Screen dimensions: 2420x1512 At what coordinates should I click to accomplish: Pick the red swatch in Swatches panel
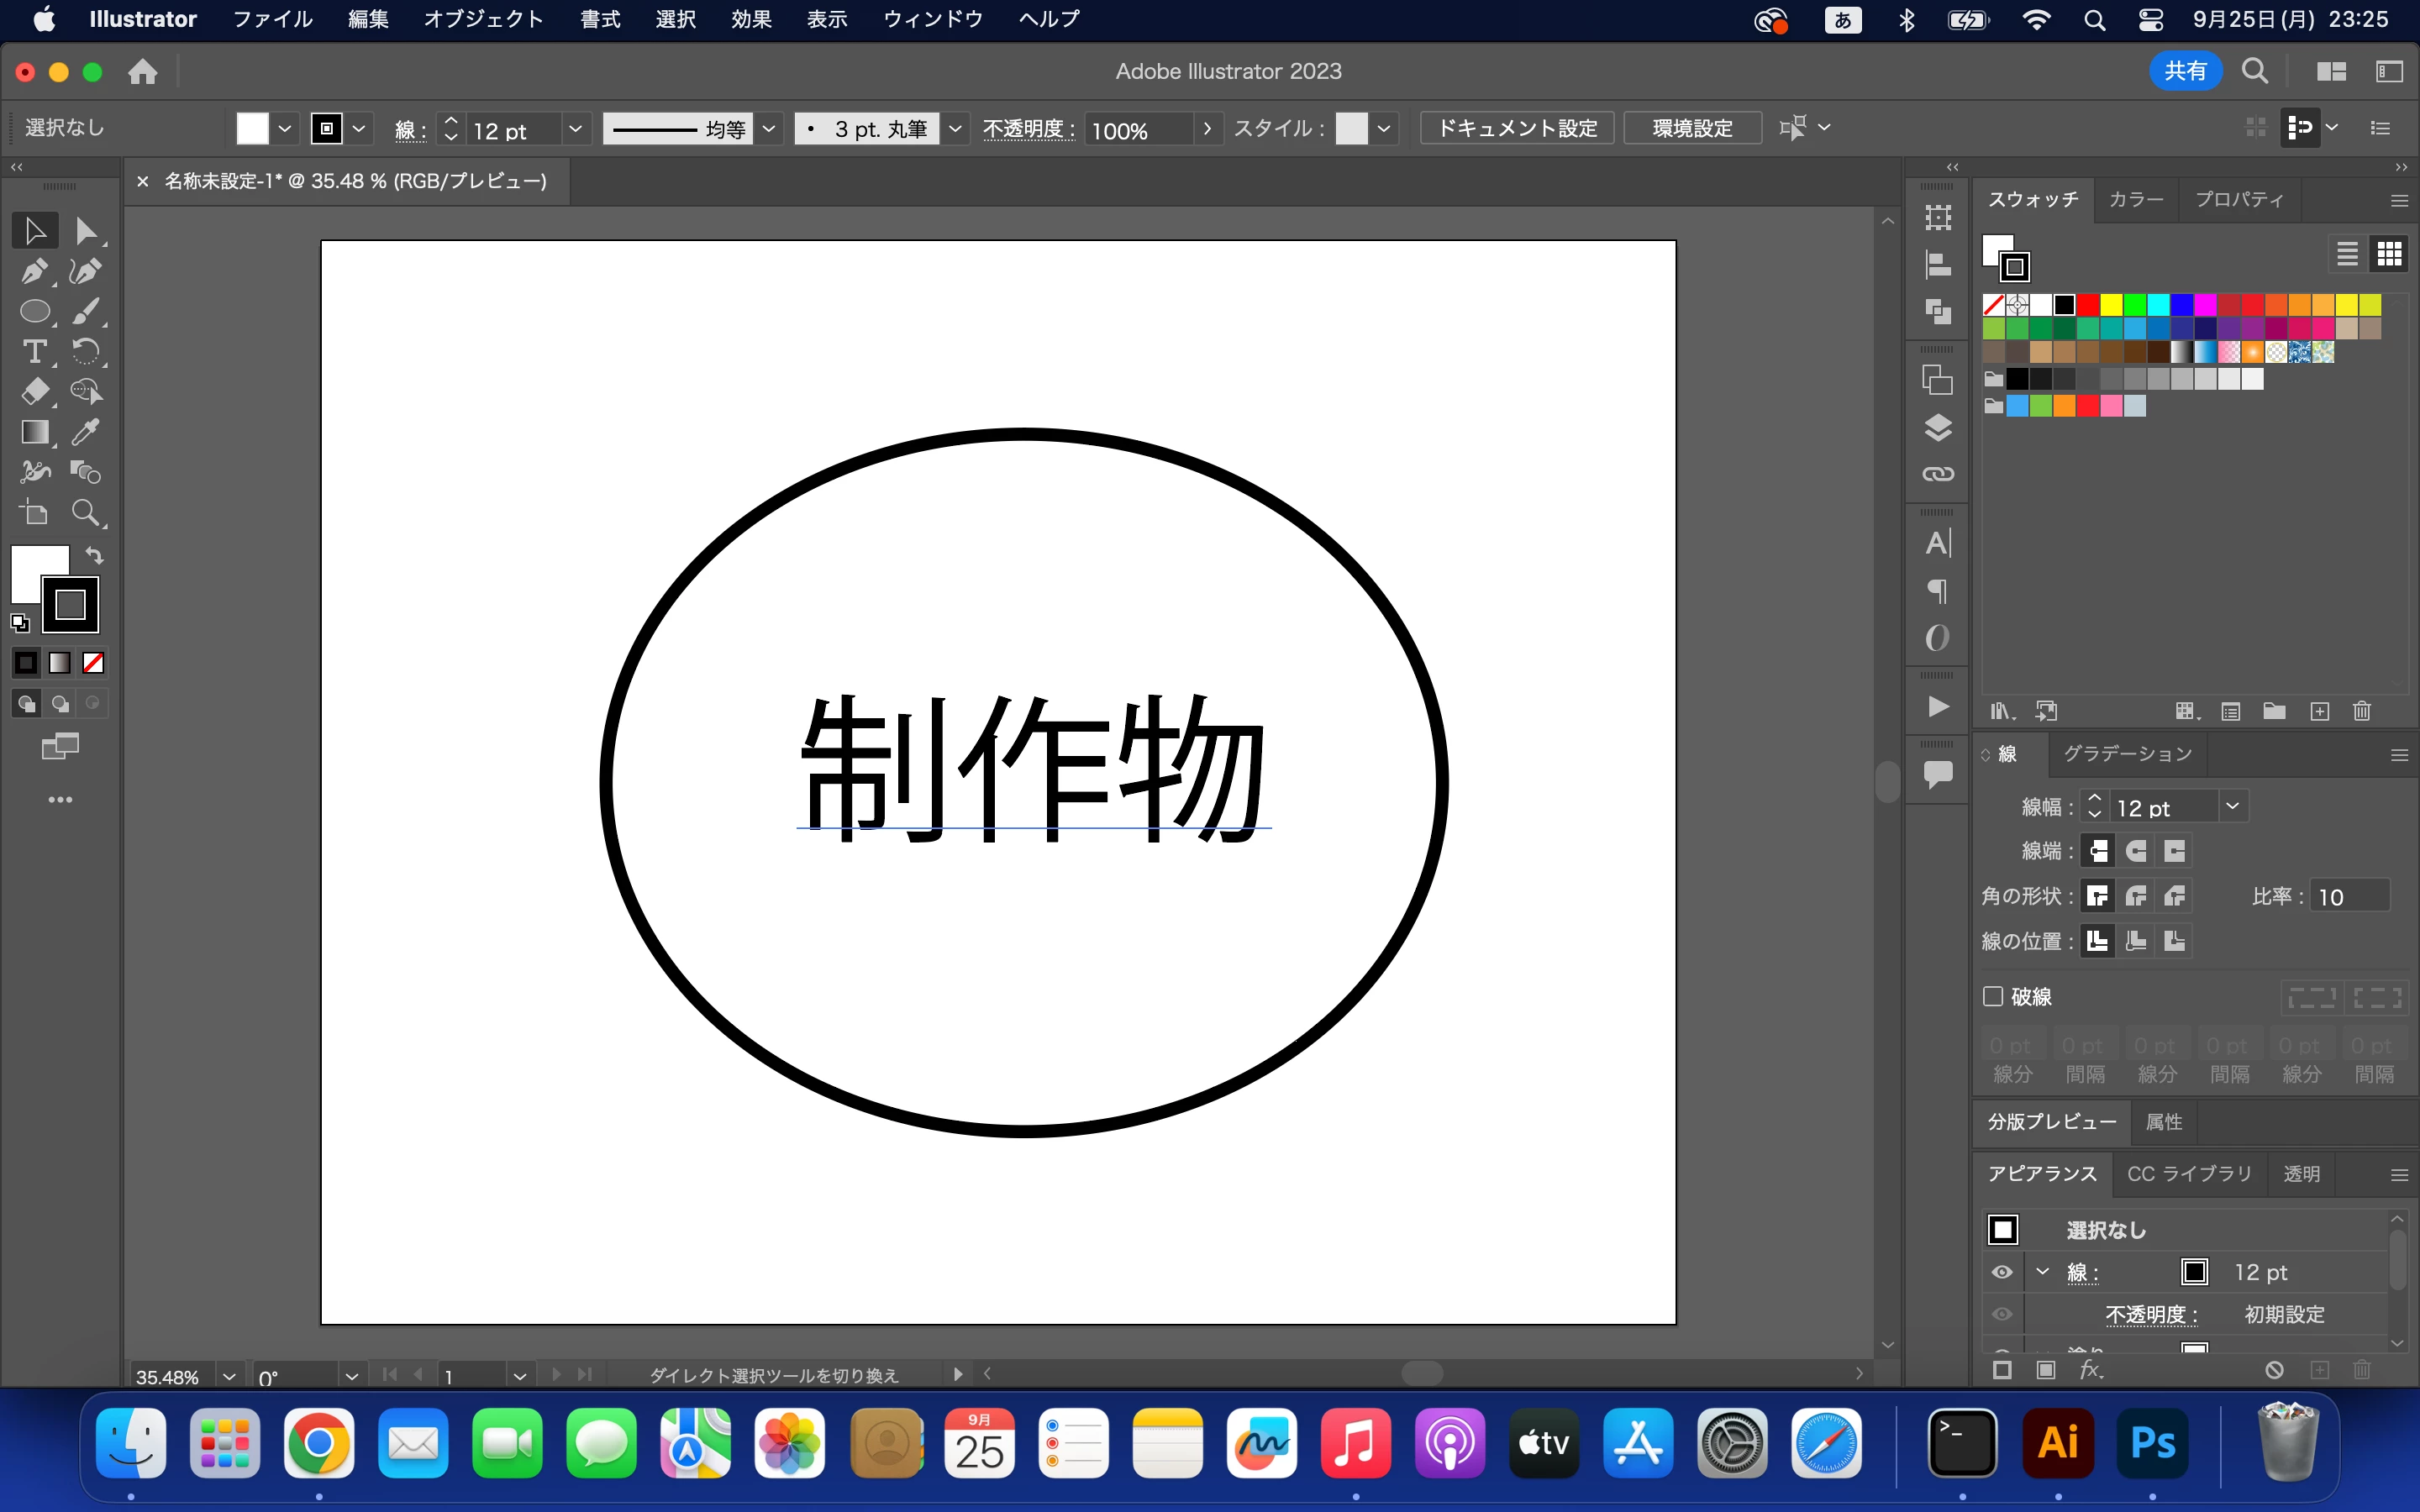(x=2088, y=305)
